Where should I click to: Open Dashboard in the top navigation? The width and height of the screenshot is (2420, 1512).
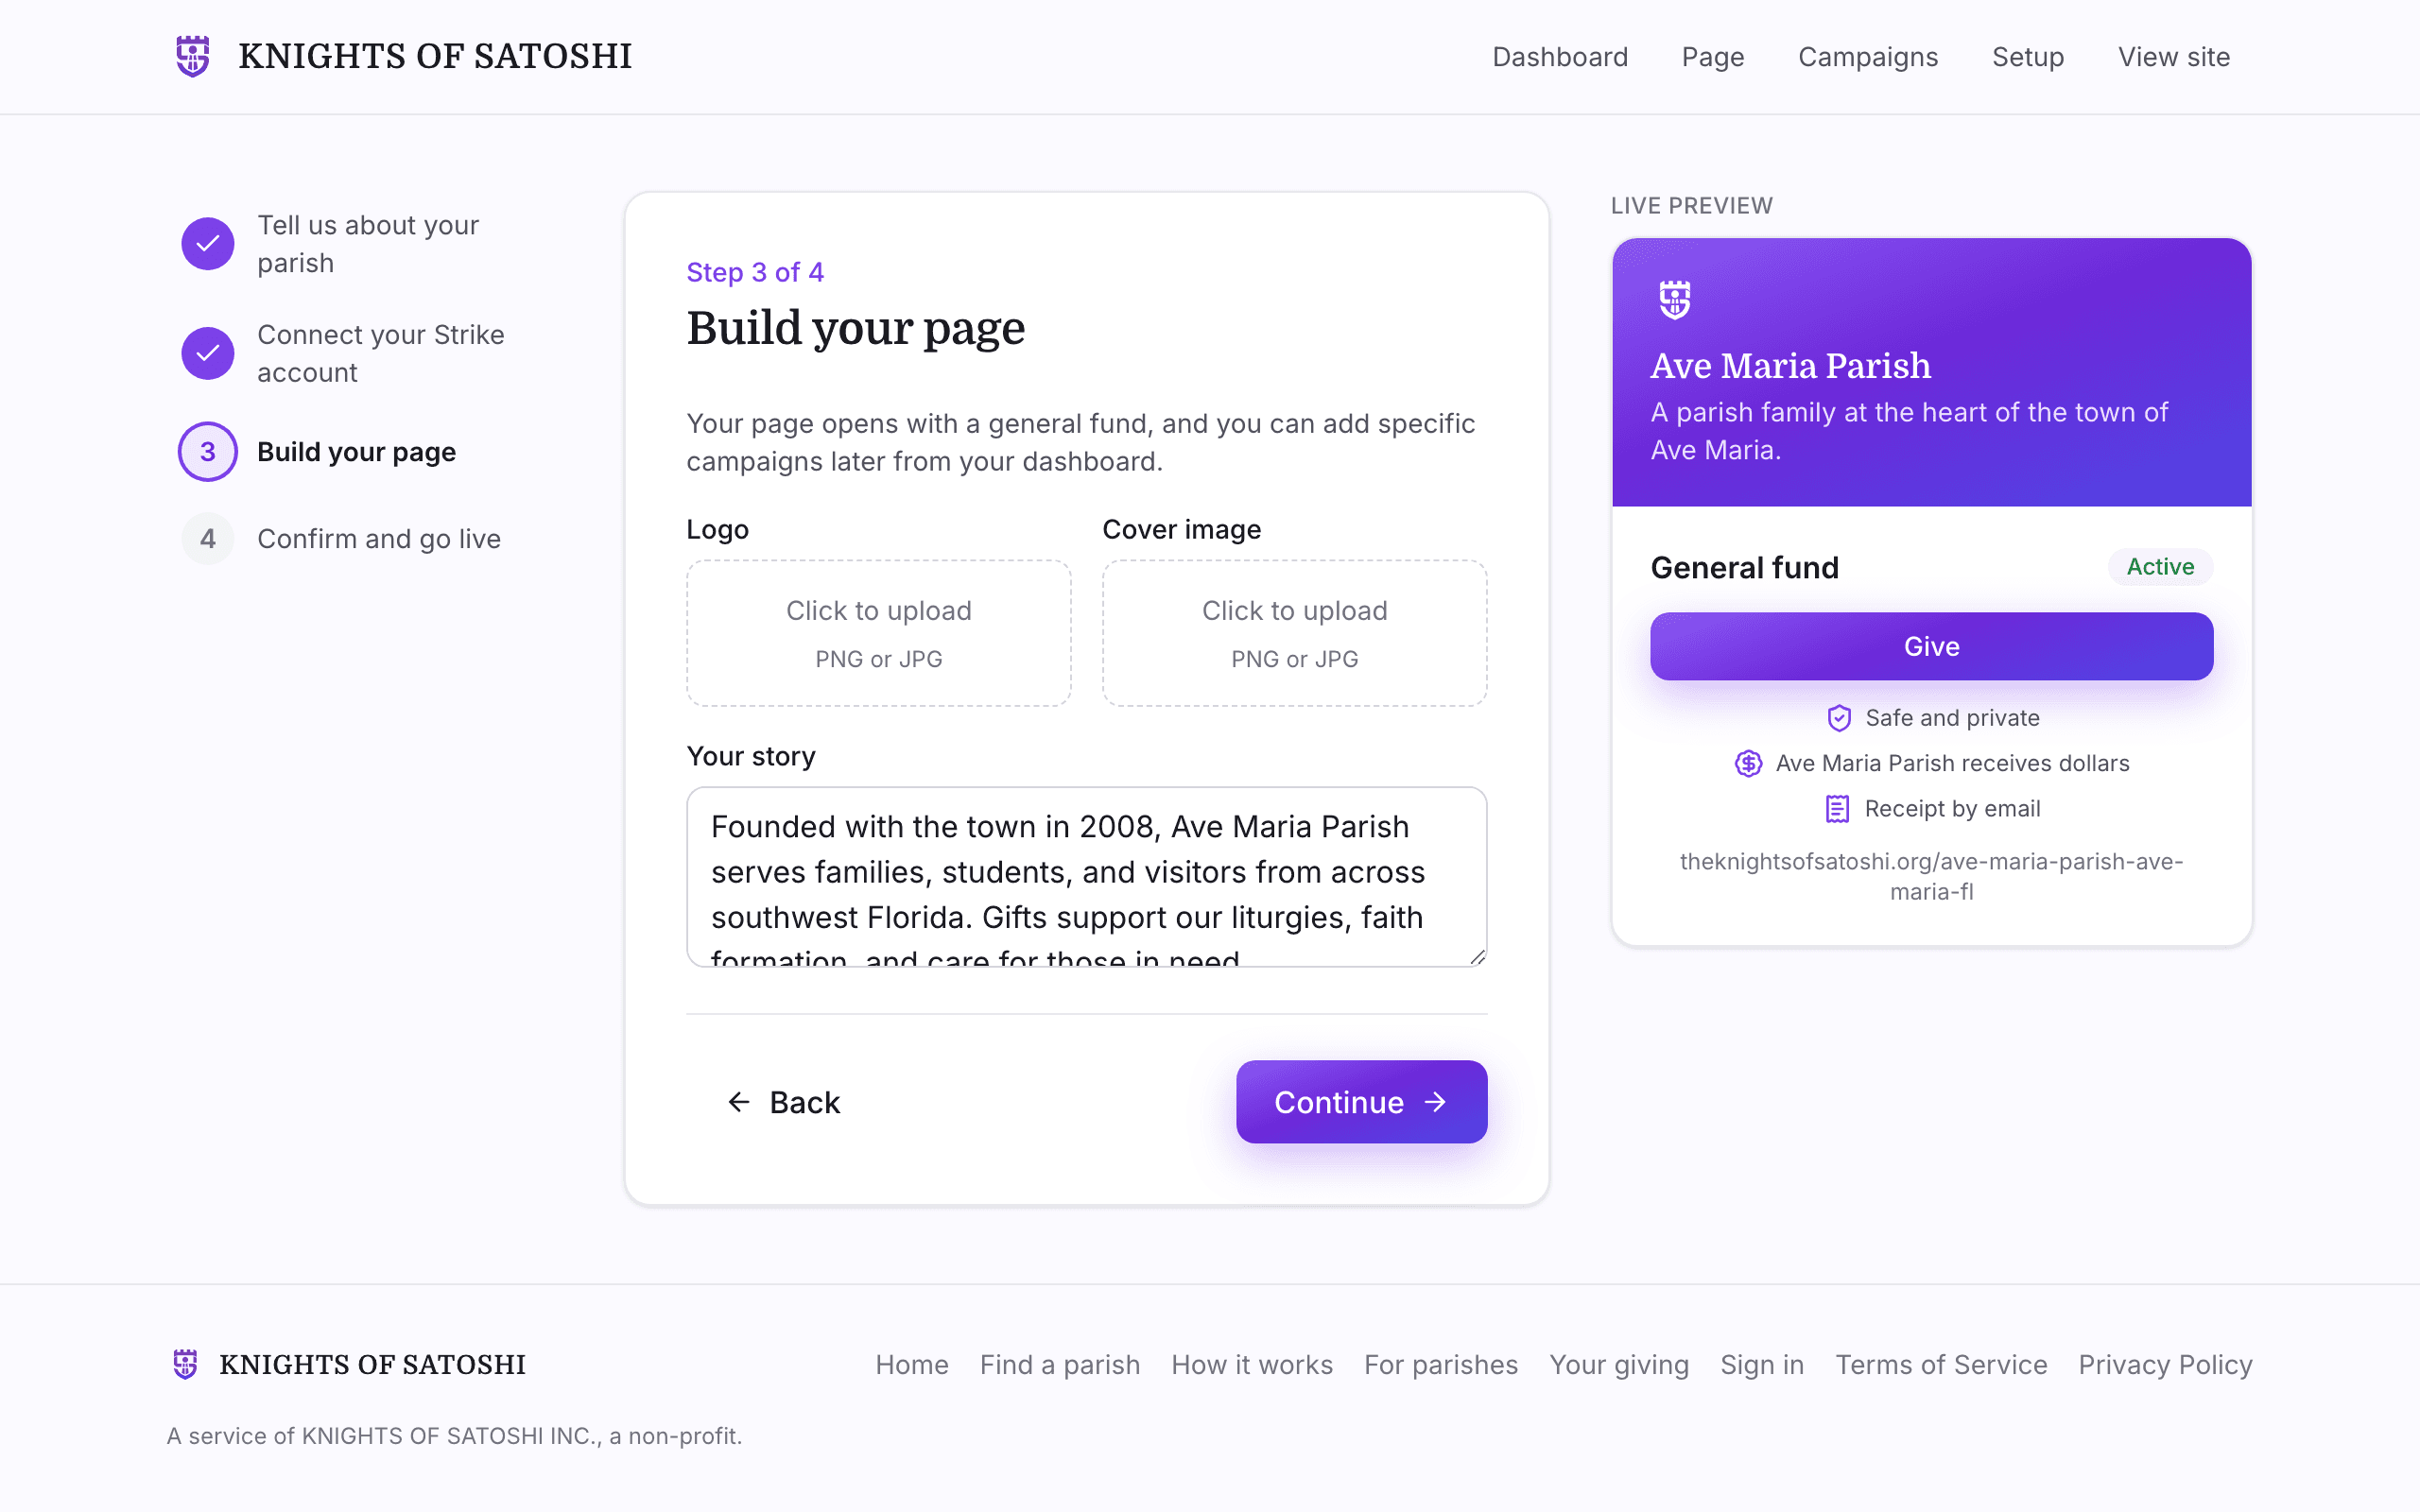pyautogui.click(x=1560, y=57)
